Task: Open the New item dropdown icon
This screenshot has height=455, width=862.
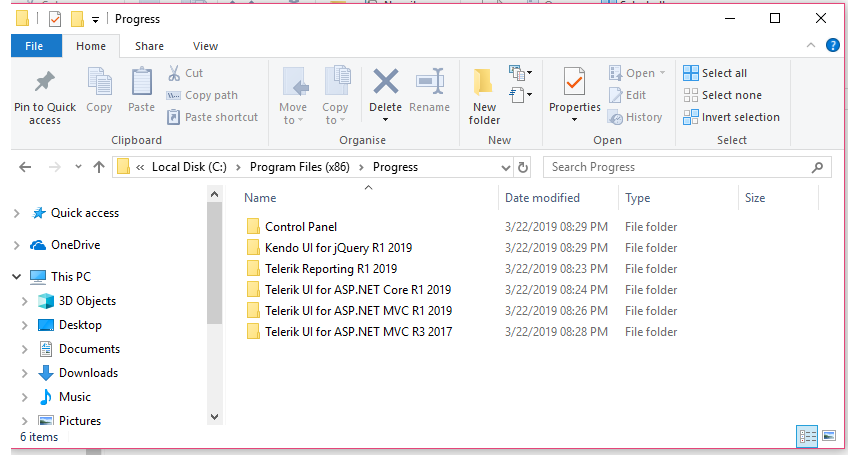Action: coord(520,73)
